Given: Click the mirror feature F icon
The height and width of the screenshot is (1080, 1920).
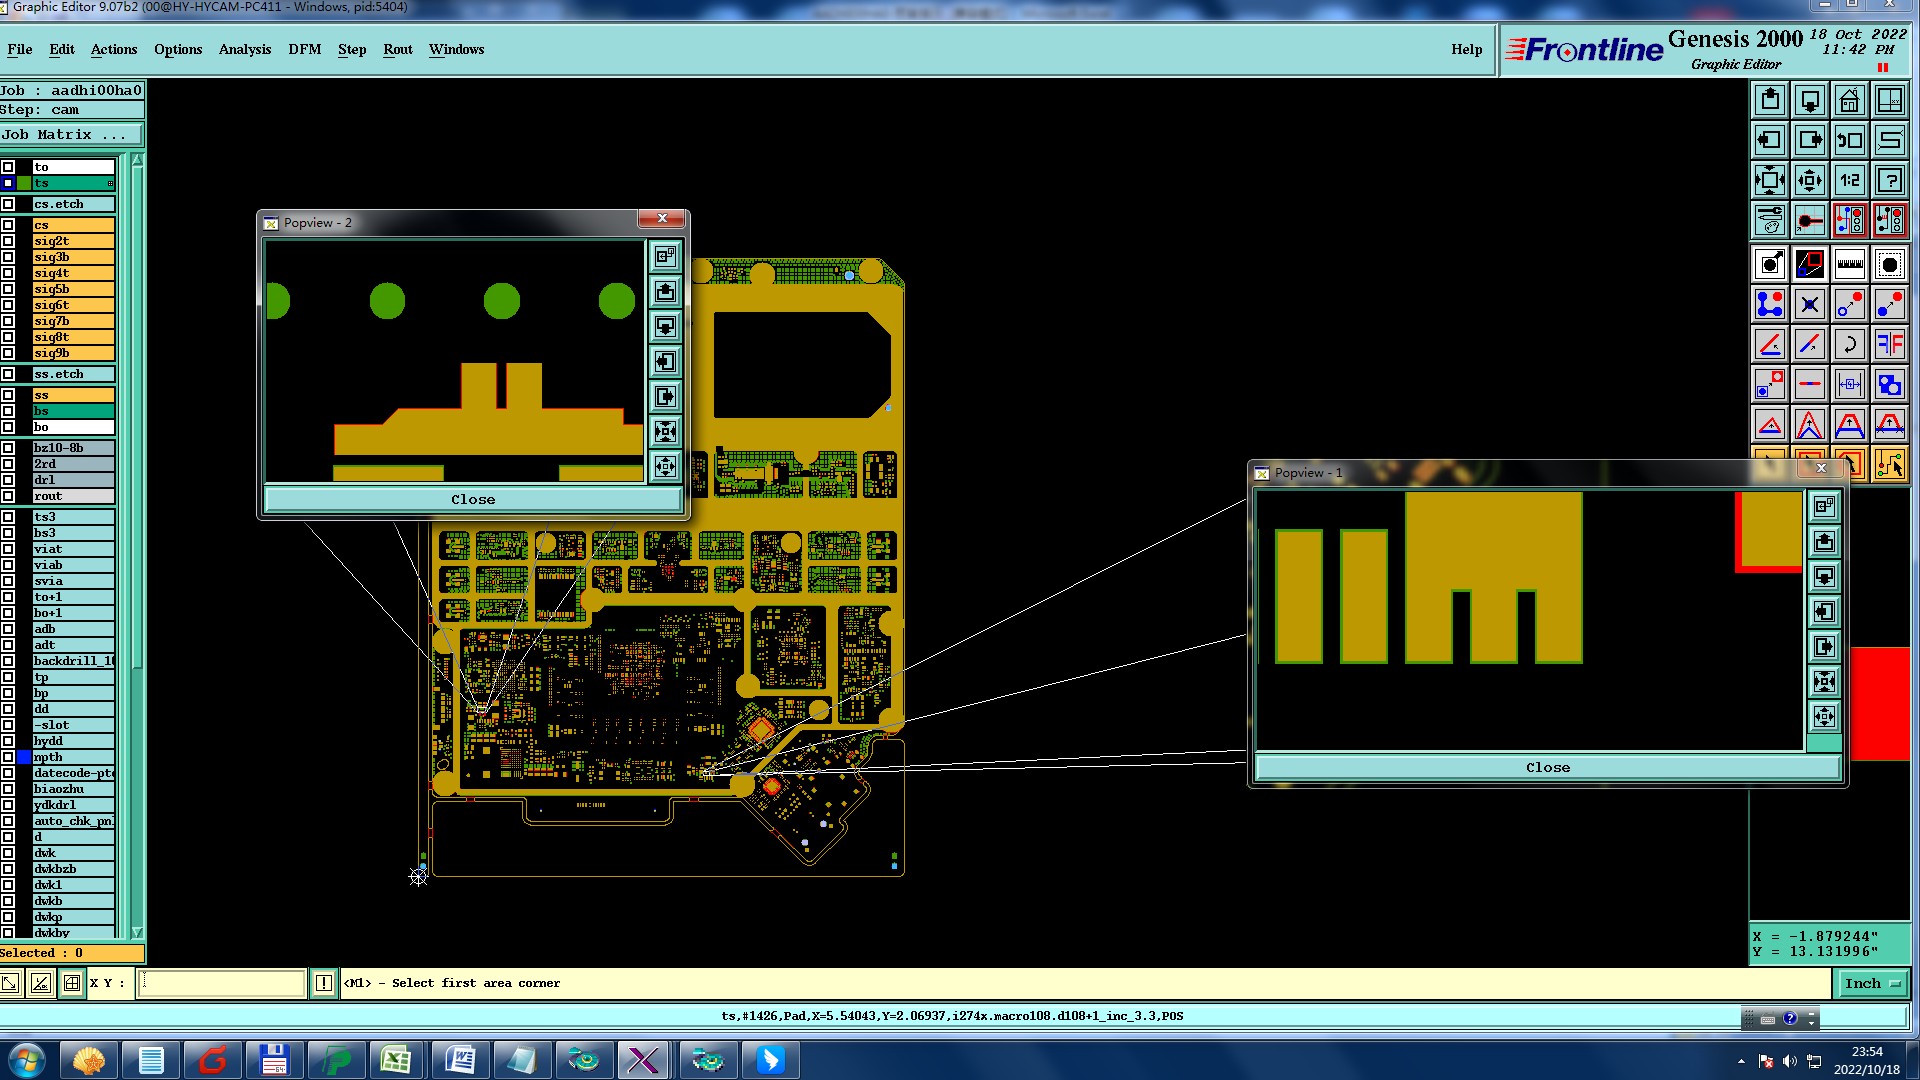Looking at the screenshot, I should (x=1889, y=345).
